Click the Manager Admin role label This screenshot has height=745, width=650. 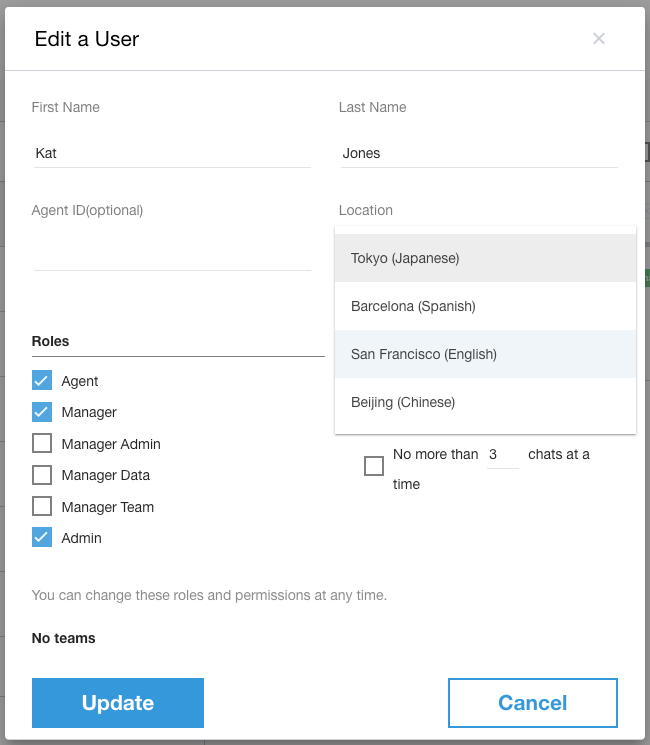point(111,444)
